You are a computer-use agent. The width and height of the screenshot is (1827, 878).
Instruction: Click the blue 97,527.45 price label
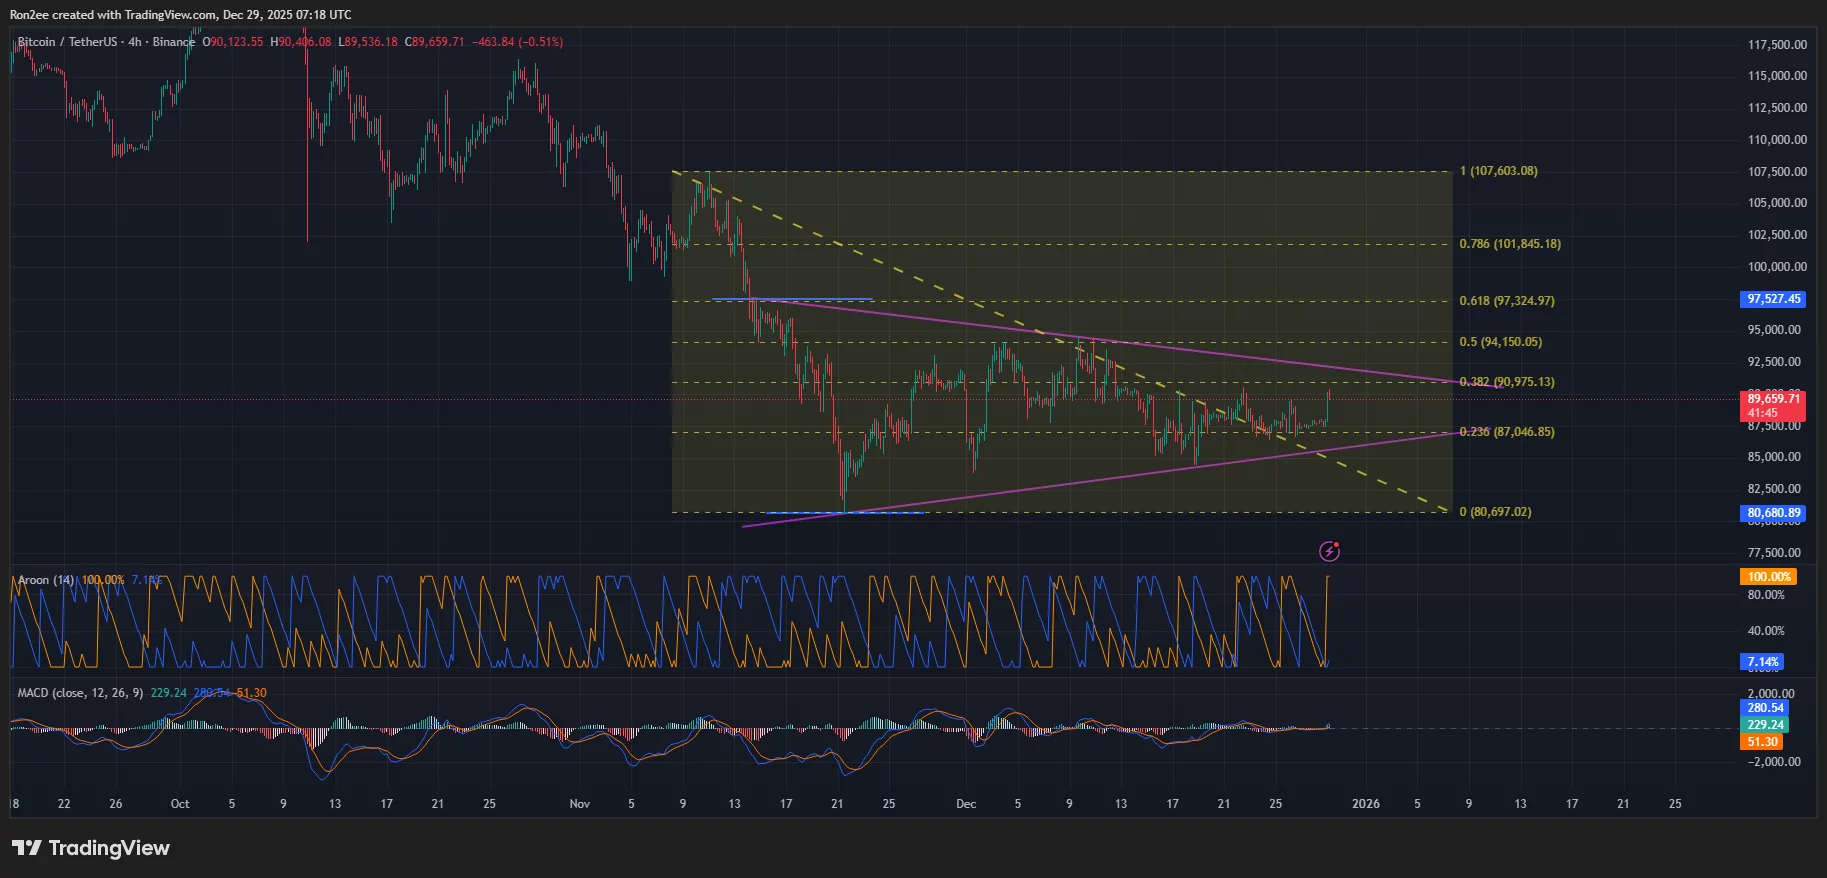(1773, 299)
